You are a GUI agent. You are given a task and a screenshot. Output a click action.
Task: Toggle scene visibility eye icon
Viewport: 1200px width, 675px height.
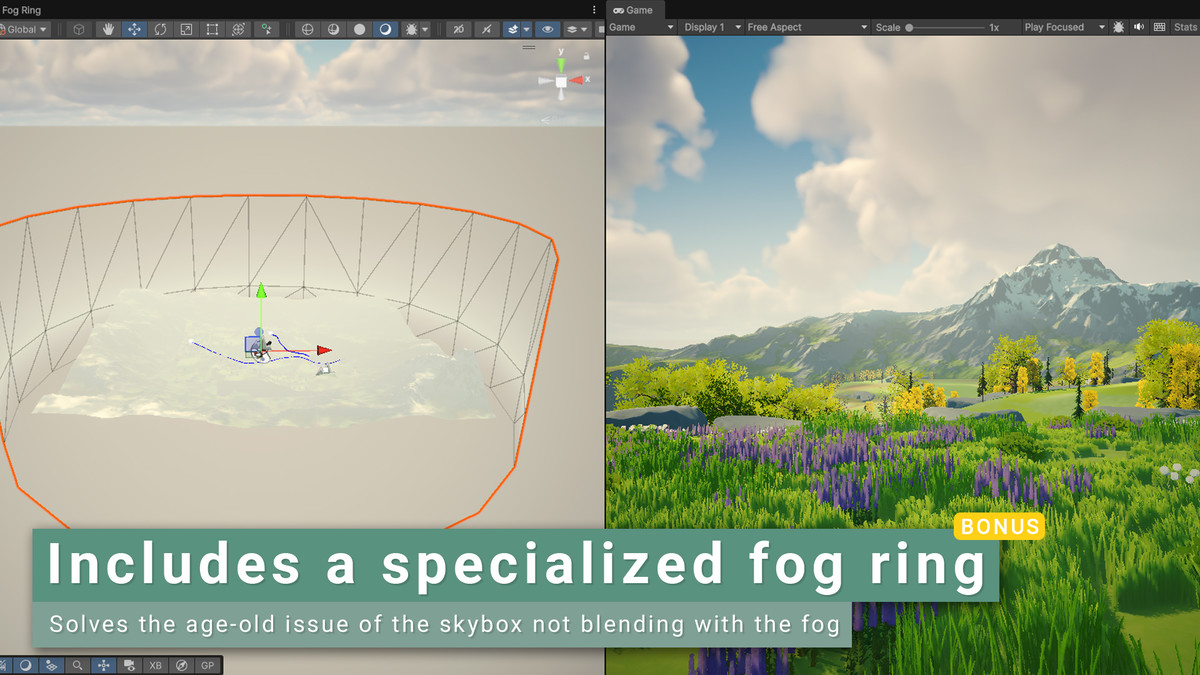pos(548,29)
